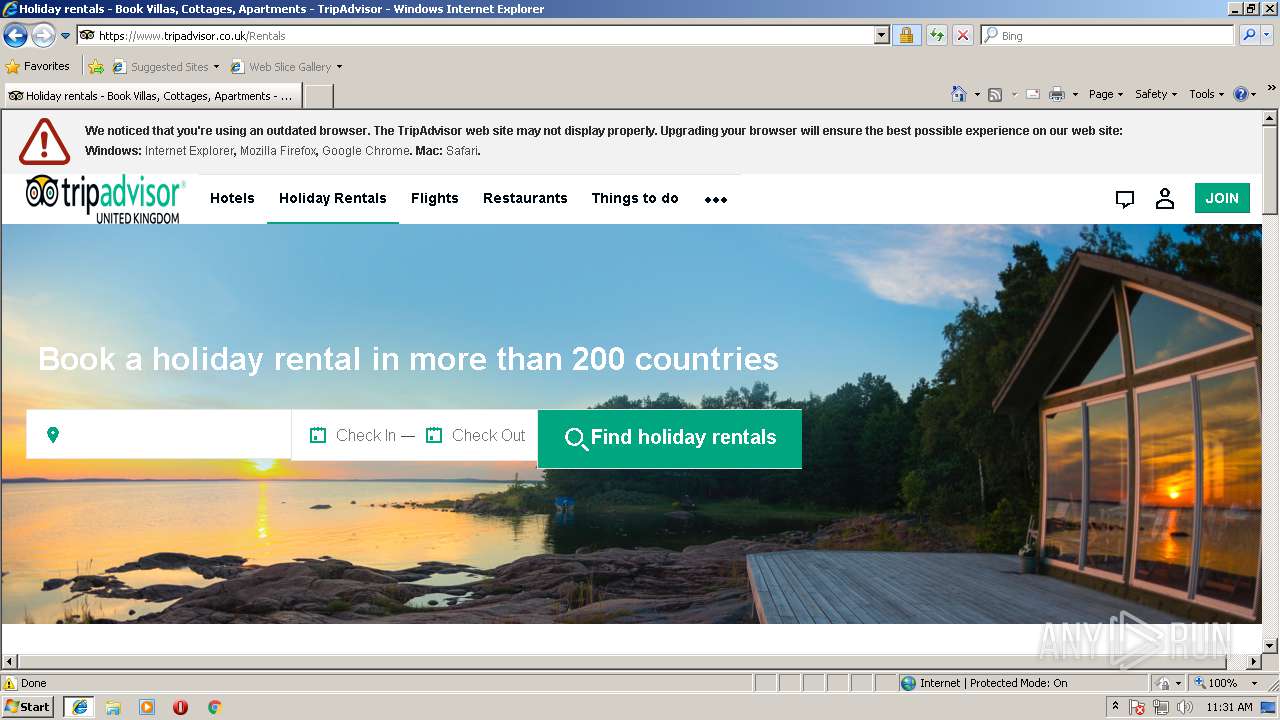Click the Find holiday rentals button
The image size is (1280, 720).
[x=670, y=438]
